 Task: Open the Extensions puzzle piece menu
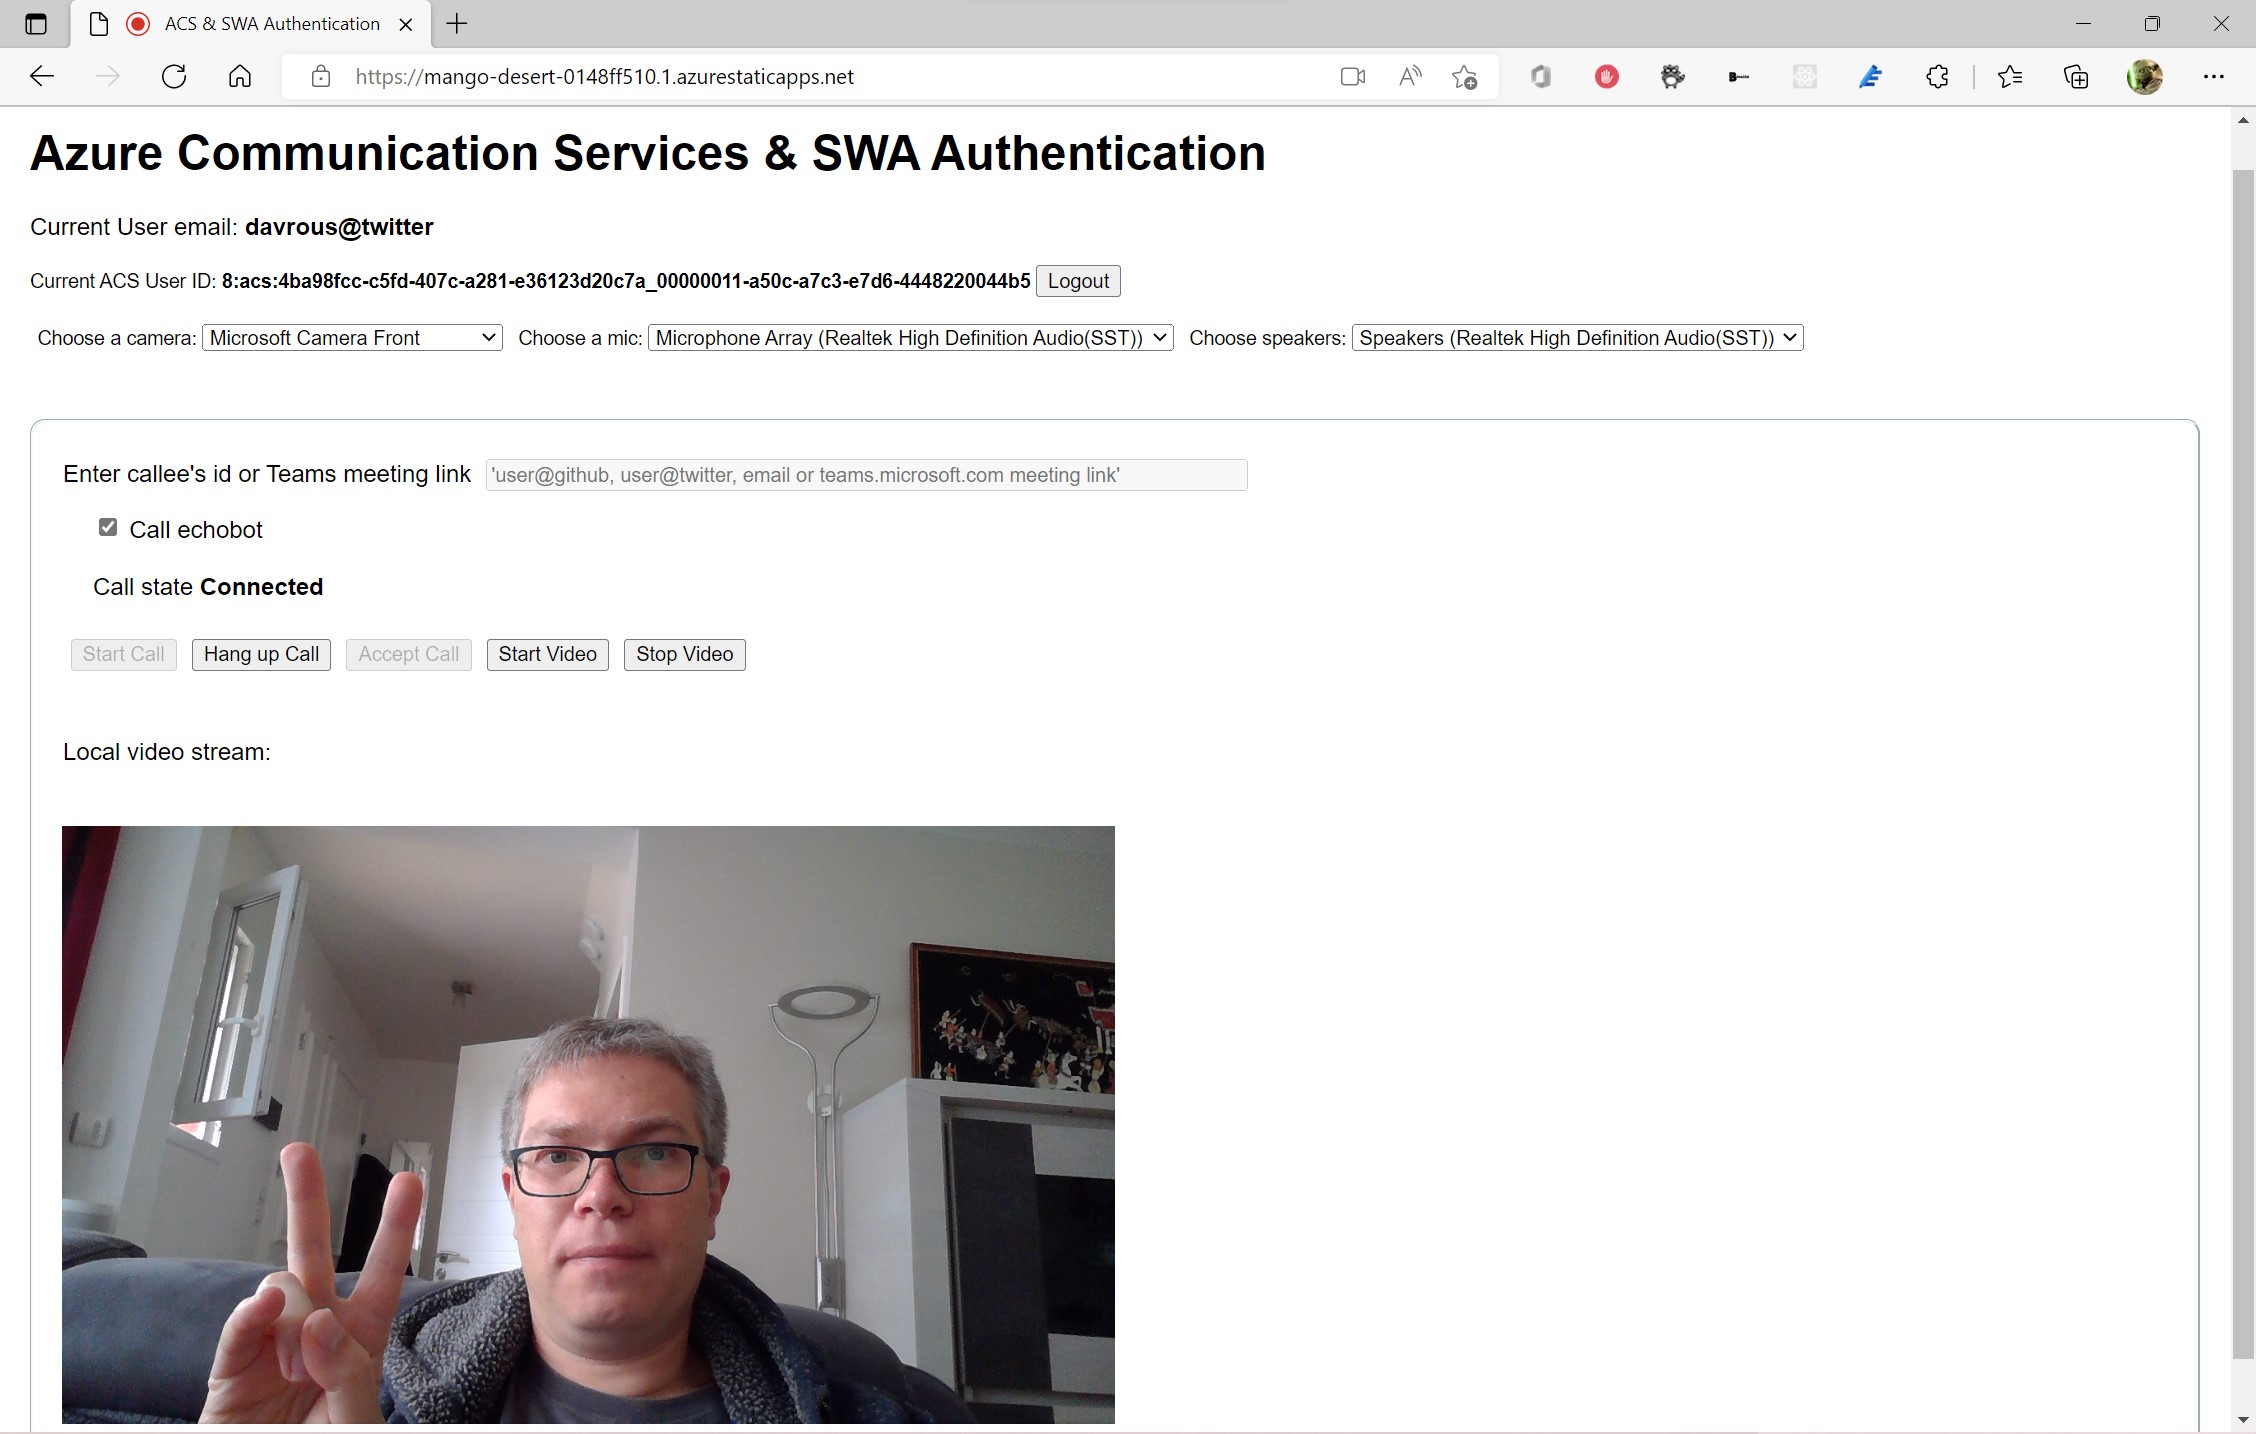[x=1937, y=77]
